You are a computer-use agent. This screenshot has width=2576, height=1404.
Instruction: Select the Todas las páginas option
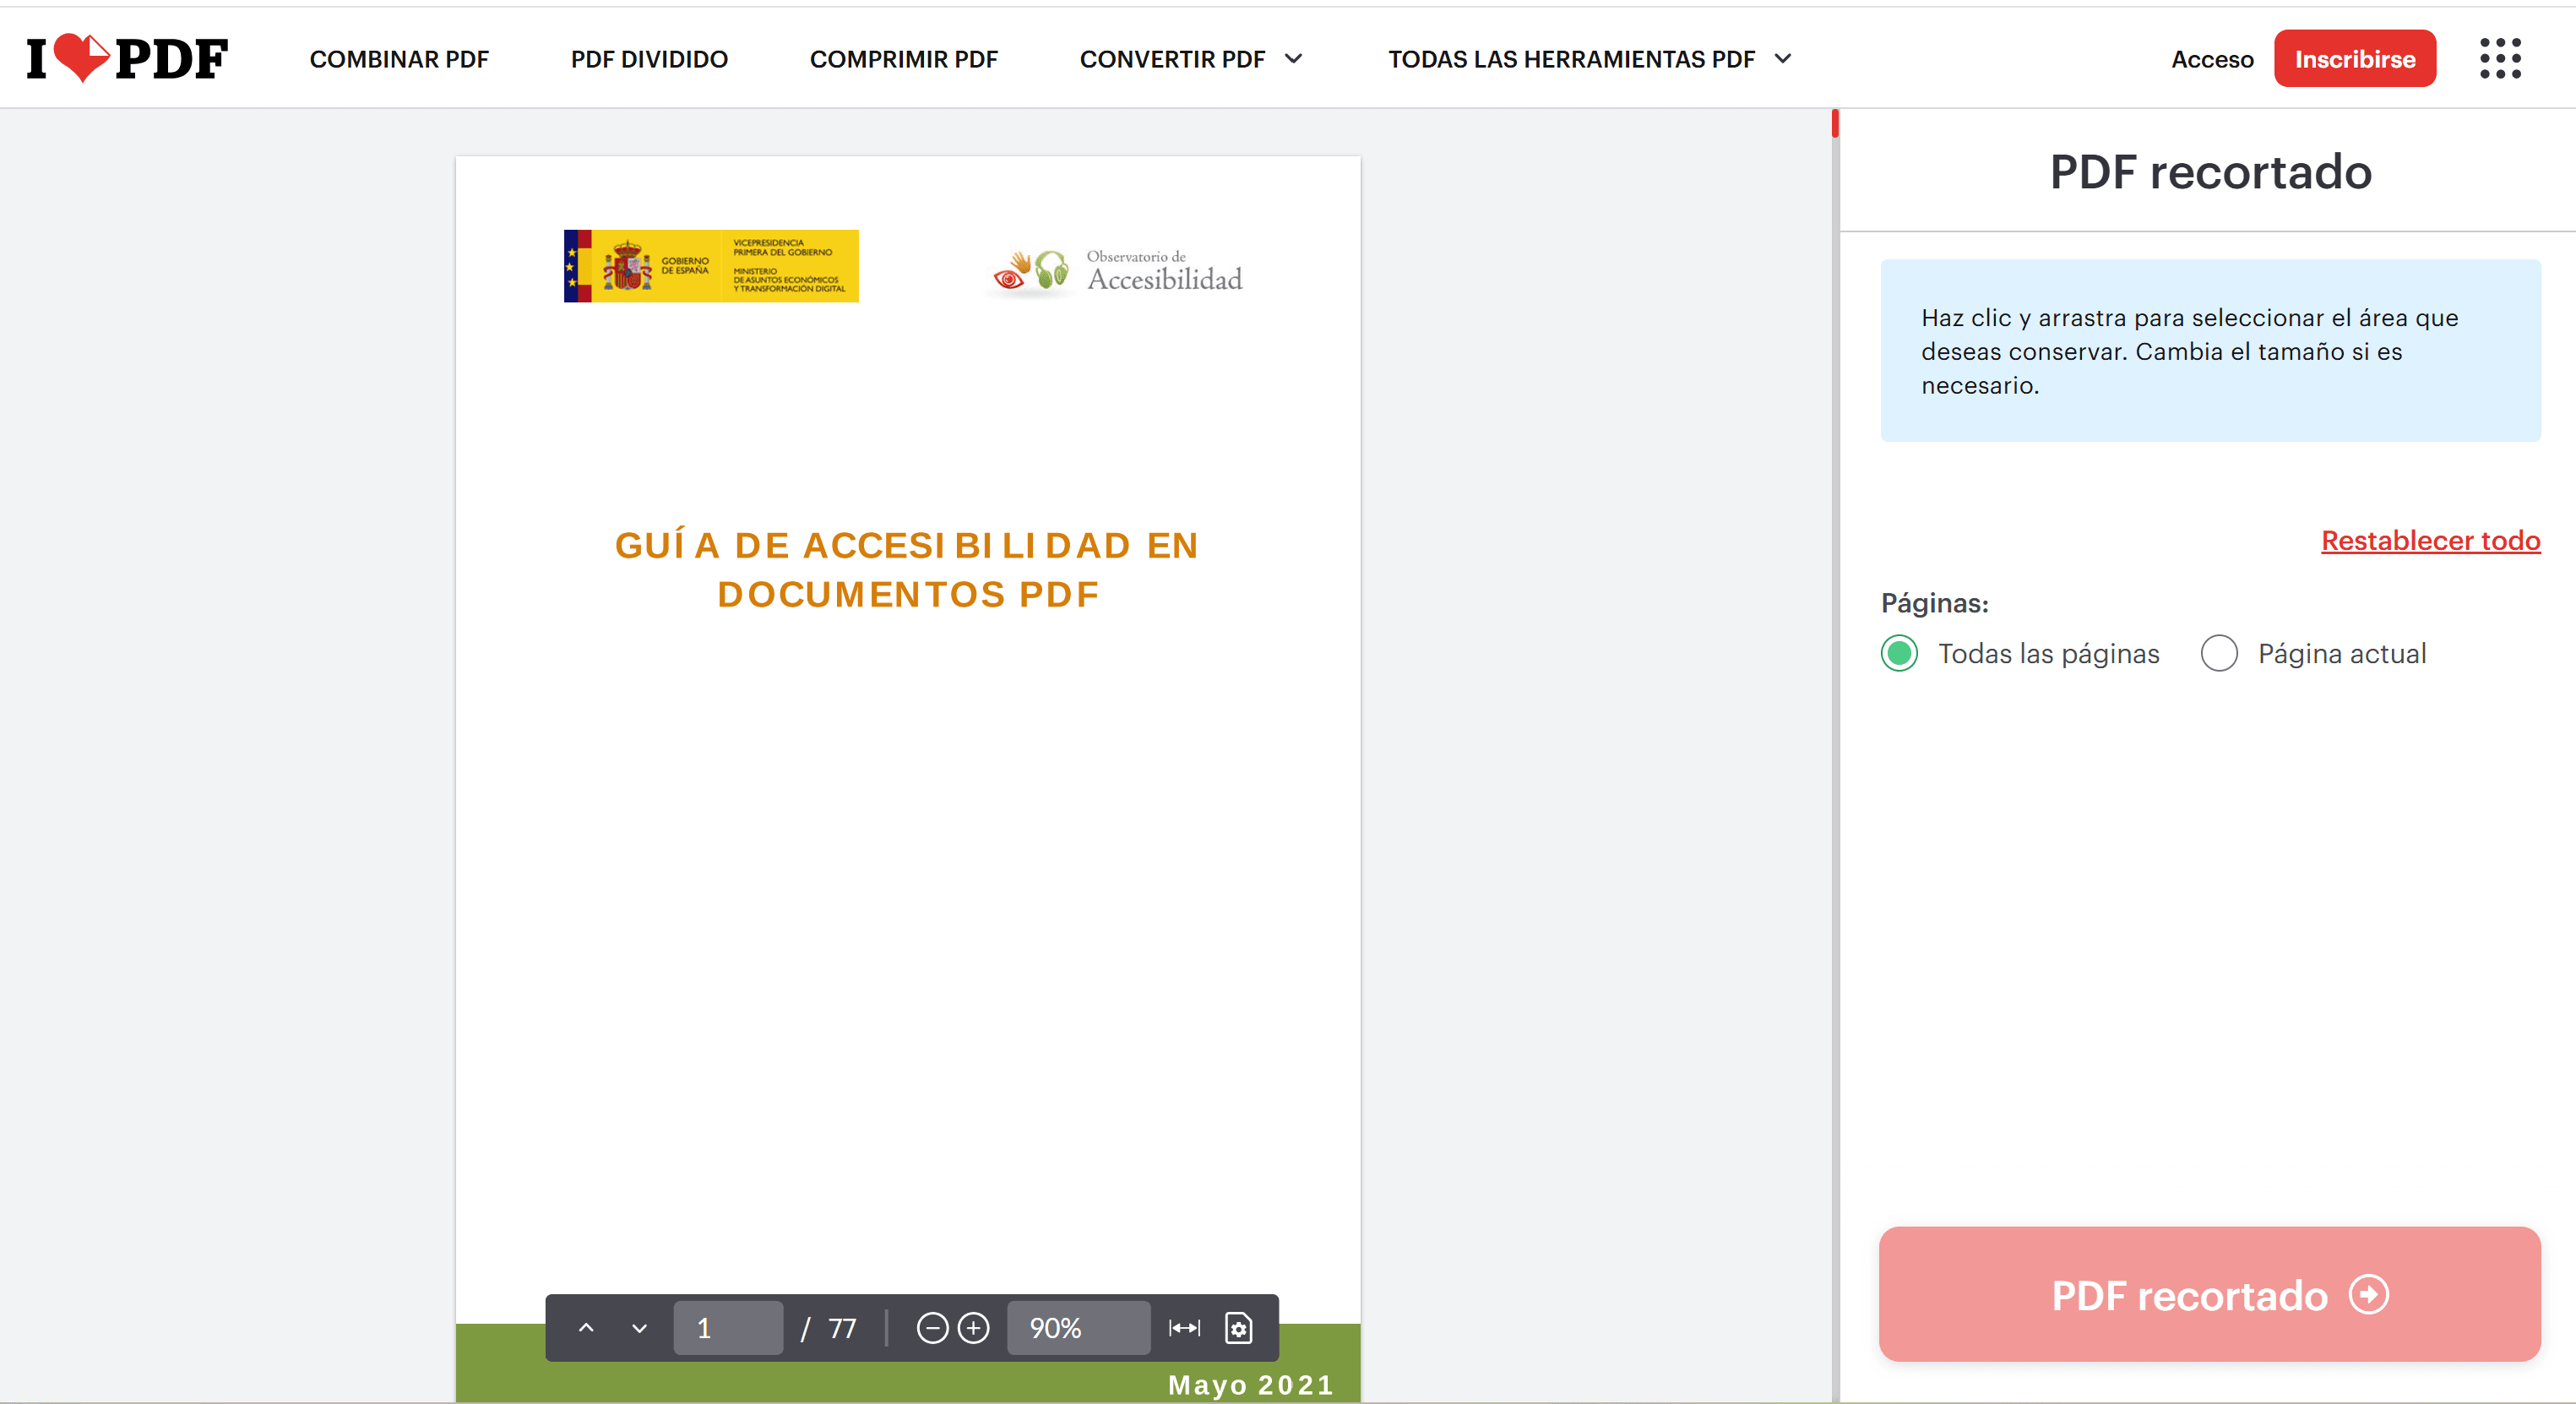point(1900,653)
